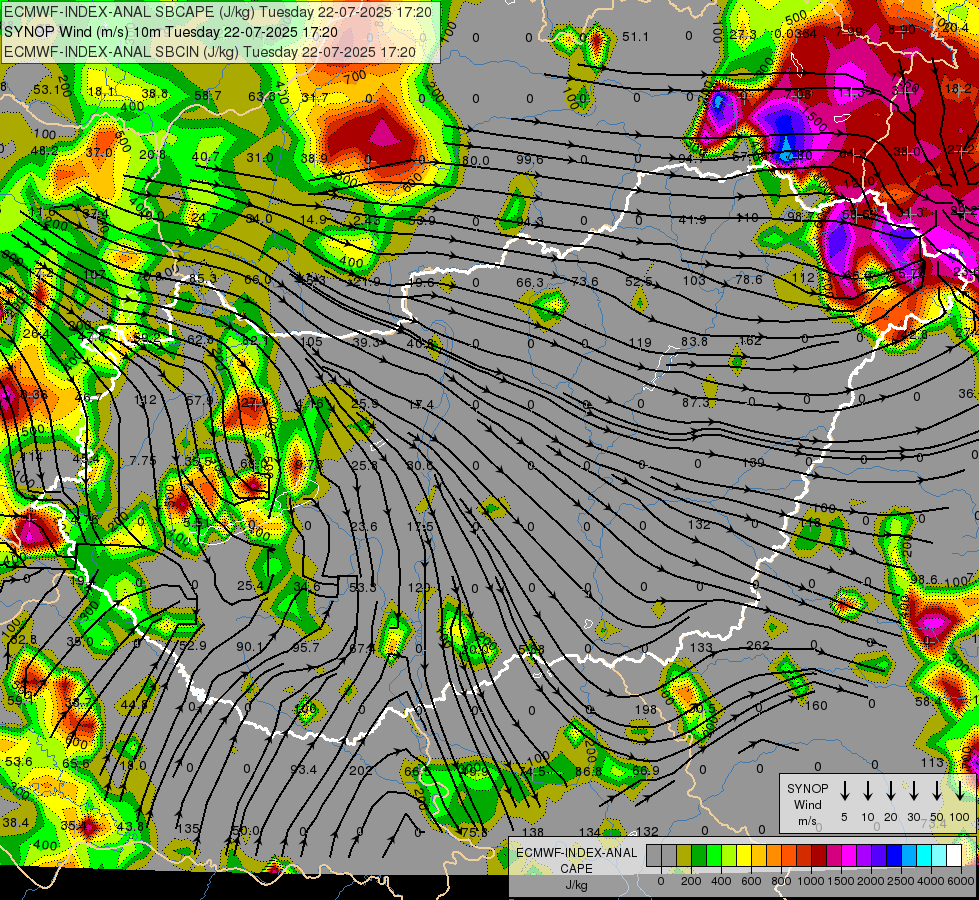Viewport: 979px width, 900px height.
Task: Click the SYNOP Wind m/s legend label
Action: [807, 804]
